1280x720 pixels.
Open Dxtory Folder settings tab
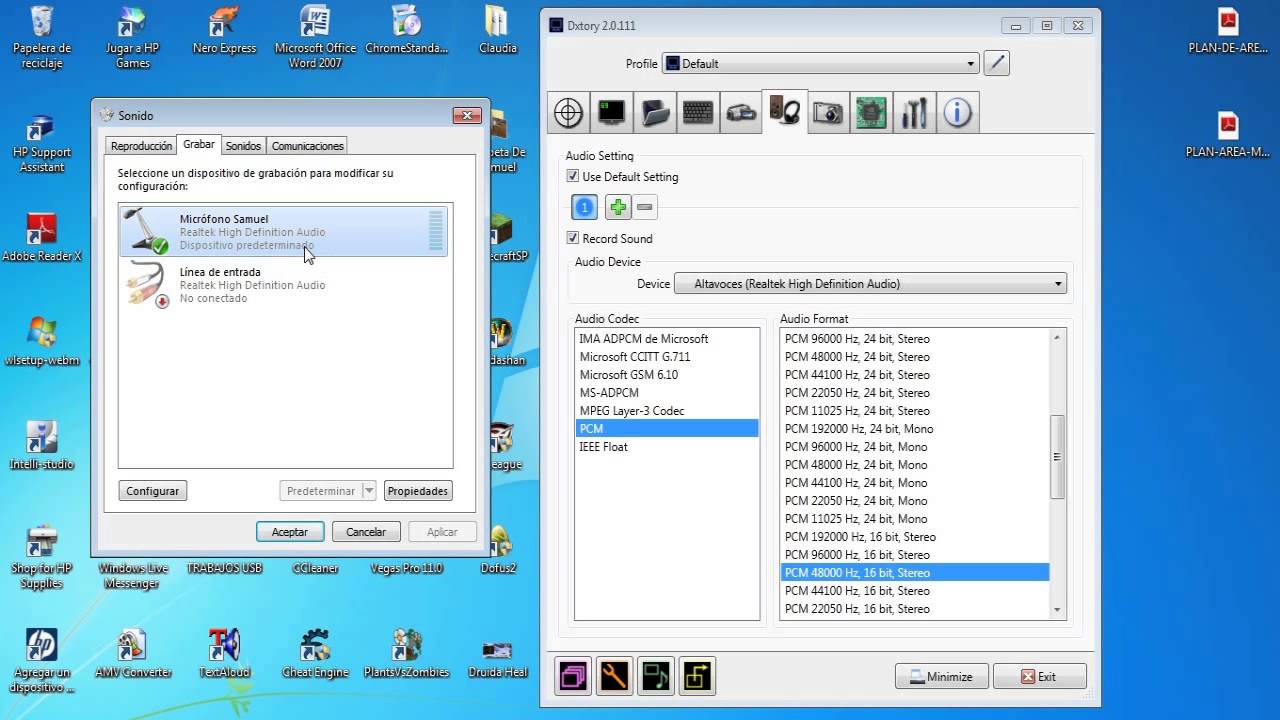point(655,113)
